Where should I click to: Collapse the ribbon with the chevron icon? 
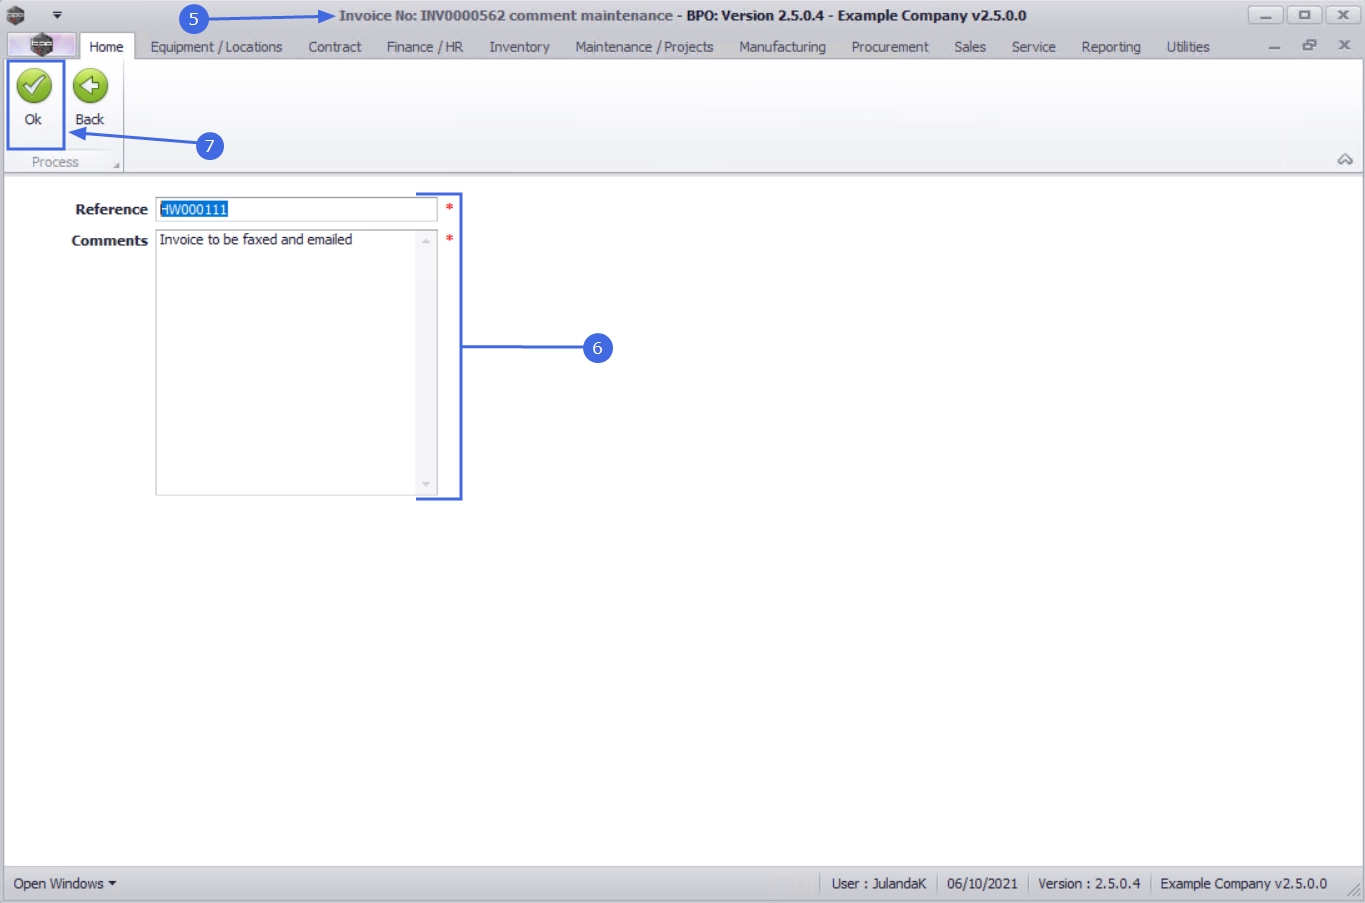click(x=1345, y=160)
